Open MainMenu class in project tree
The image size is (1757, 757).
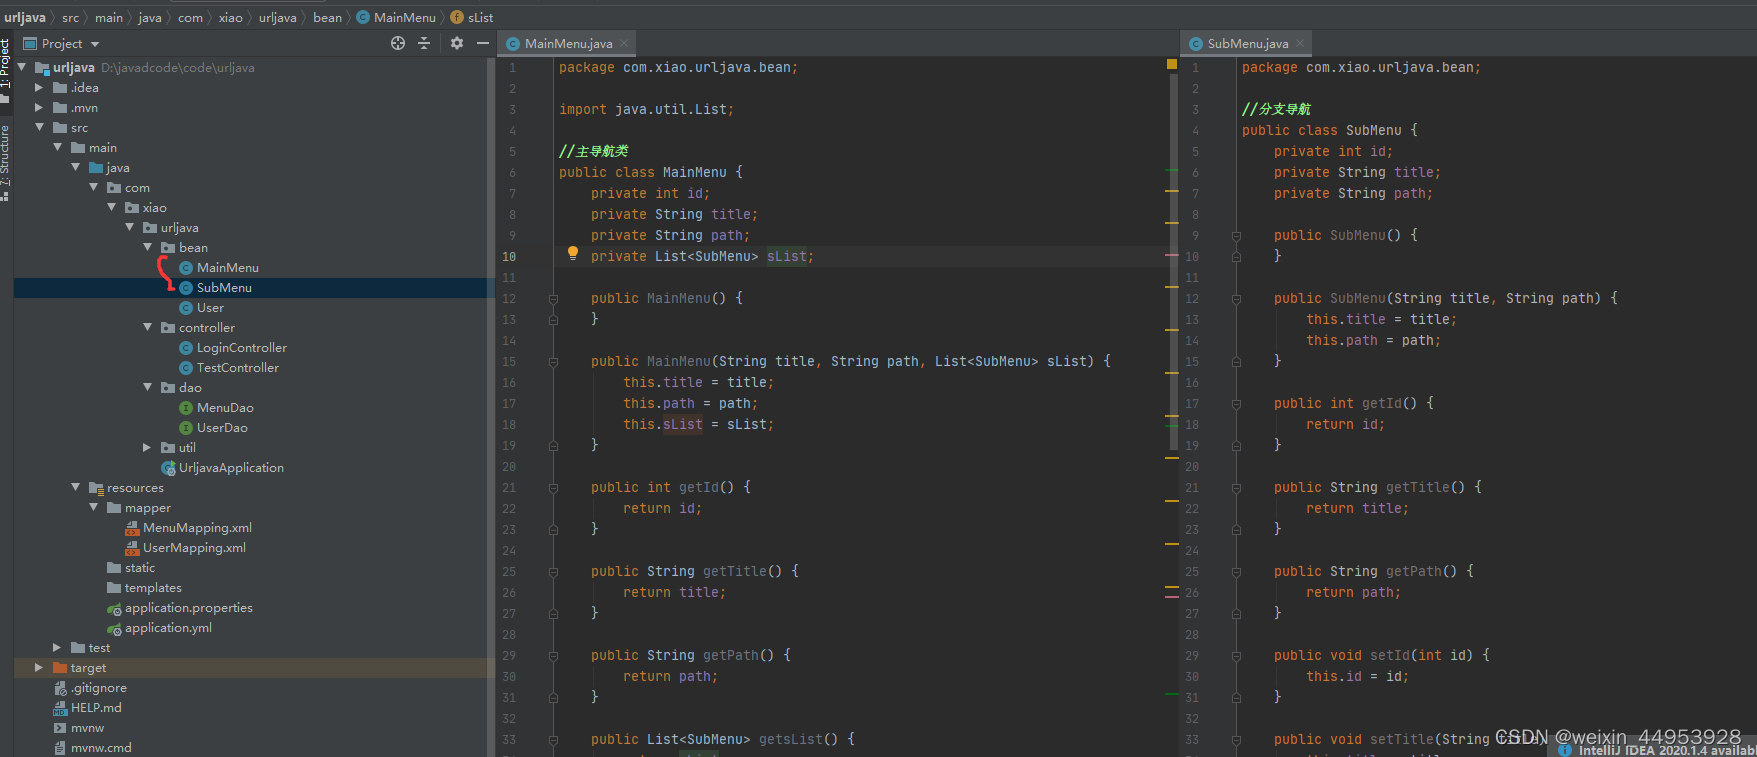[x=227, y=267]
